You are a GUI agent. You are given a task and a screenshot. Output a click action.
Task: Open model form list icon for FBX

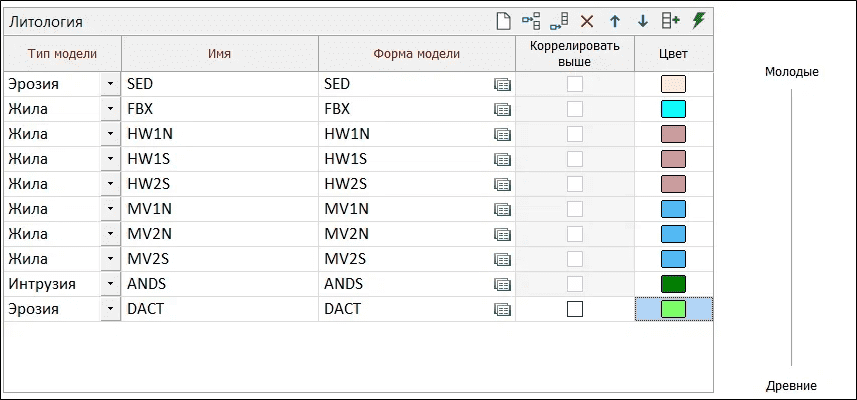coord(502,109)
